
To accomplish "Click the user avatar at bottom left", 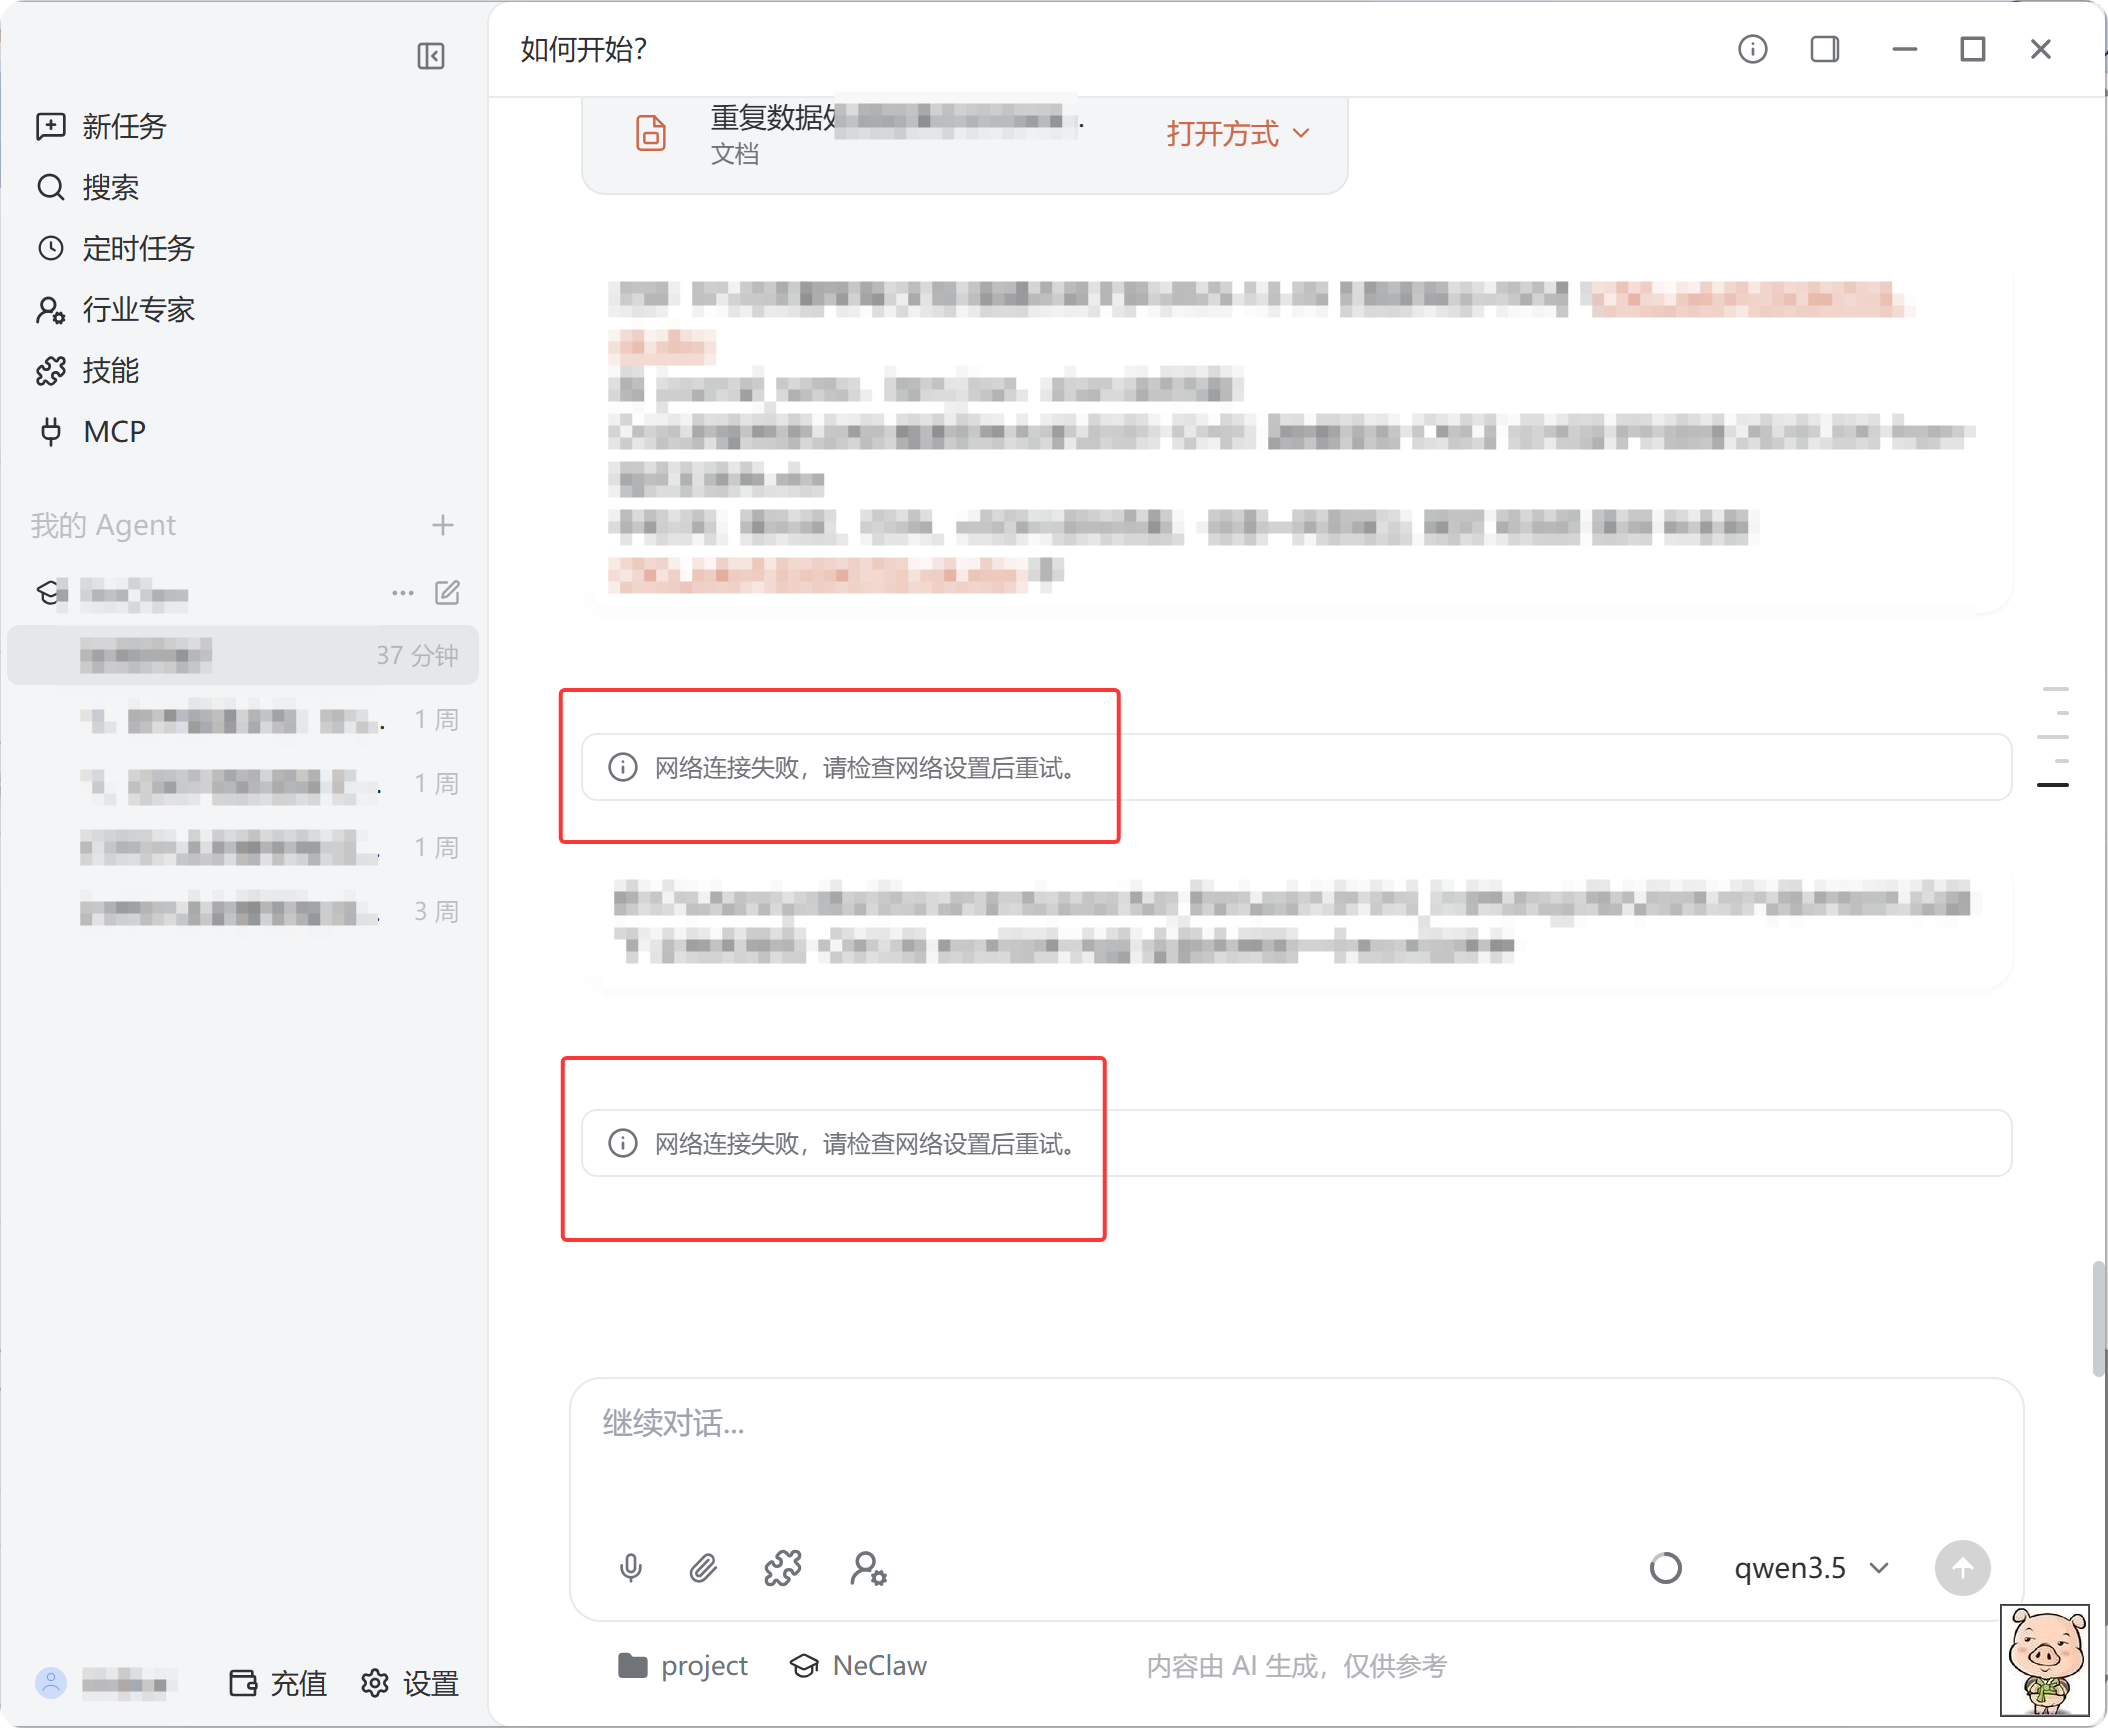I will click(51, 1684).
